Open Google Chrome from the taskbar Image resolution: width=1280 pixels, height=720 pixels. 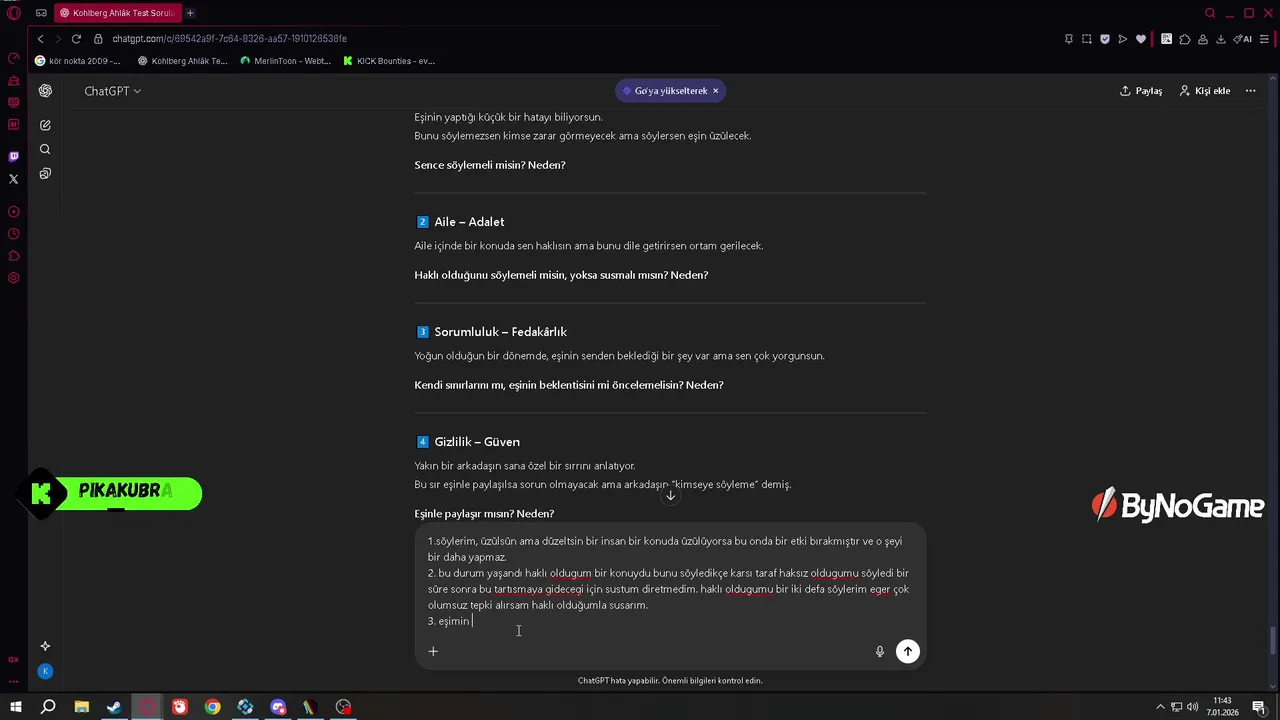click(212, 707)
